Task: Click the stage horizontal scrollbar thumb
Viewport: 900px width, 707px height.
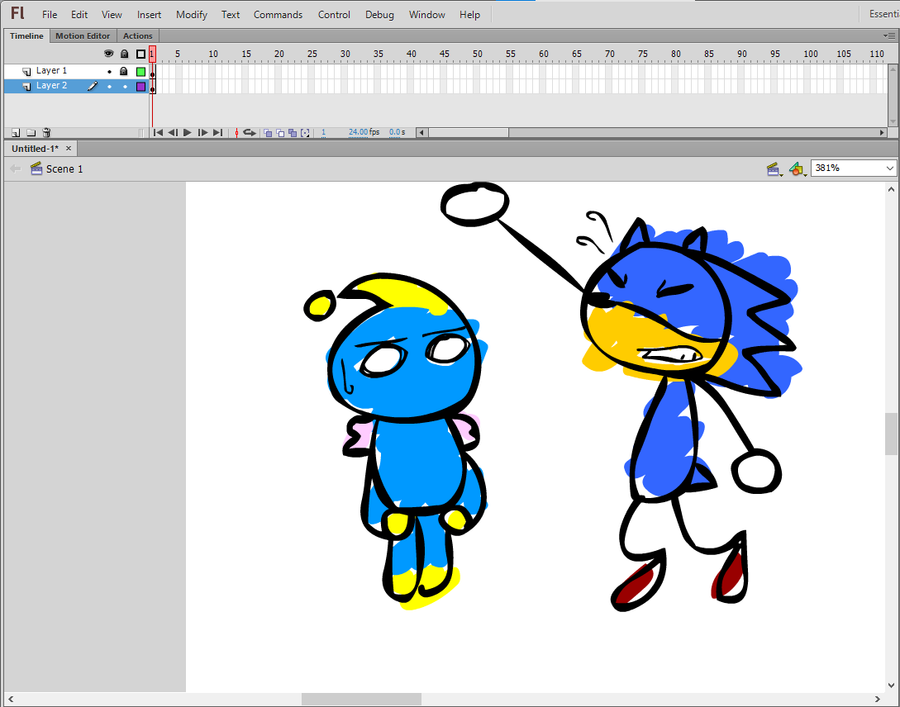Action: pos(361,699)
